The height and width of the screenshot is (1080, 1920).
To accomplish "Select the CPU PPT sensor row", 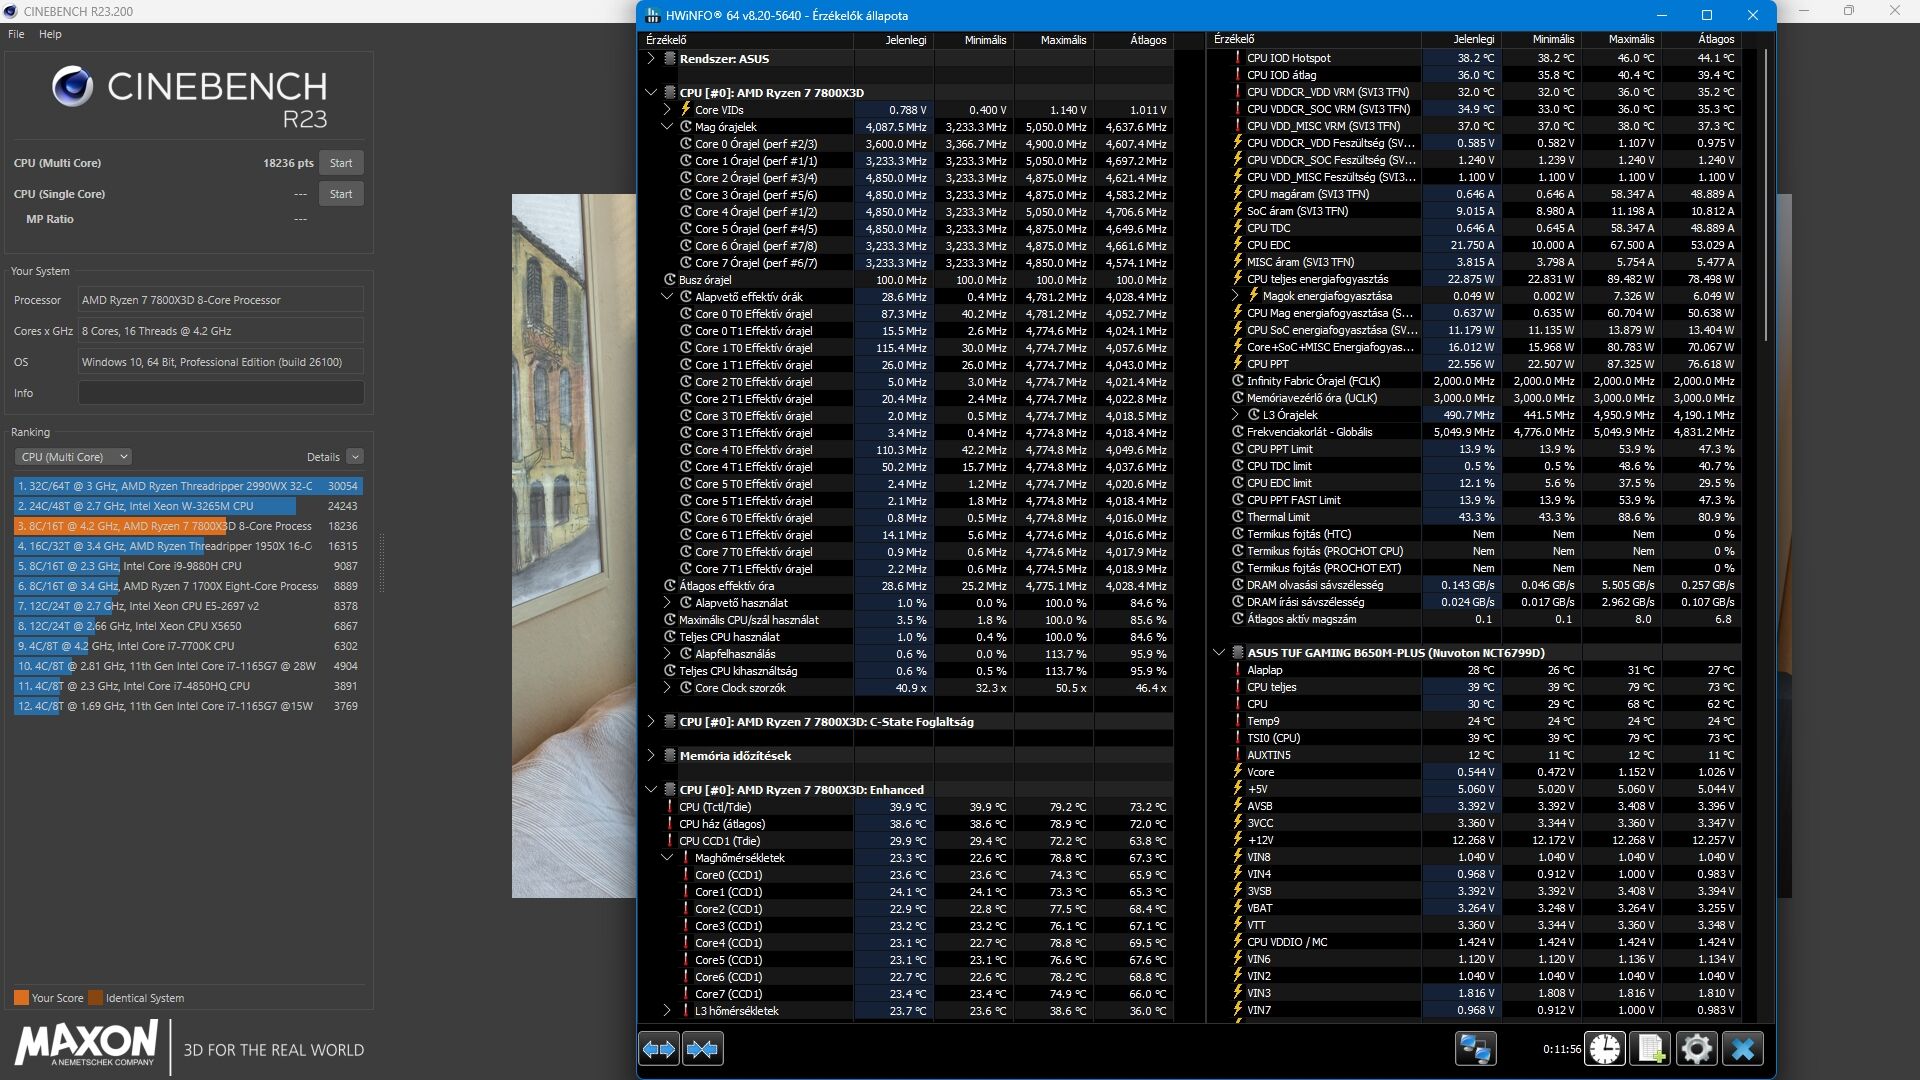I will tap(1476, 364).
